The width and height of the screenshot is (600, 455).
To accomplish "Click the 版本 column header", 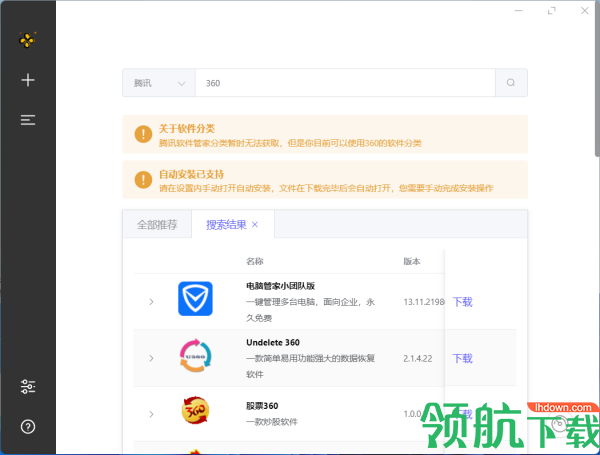I will click(412, 261).
